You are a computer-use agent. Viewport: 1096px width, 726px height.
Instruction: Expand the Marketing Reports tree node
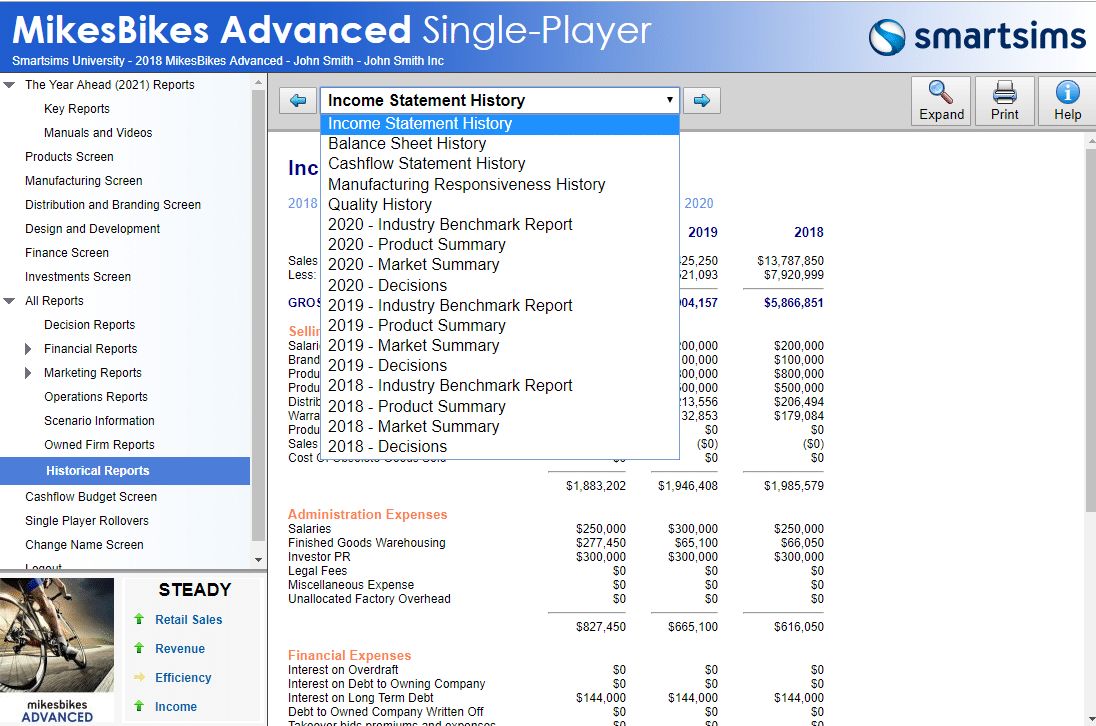click(x=28, y=373)
